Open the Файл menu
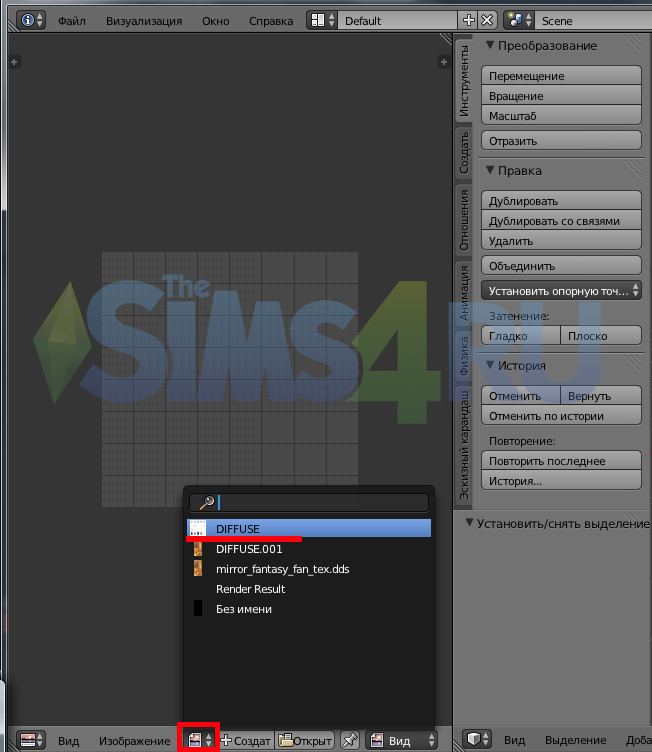 click(x=72, y=20)
